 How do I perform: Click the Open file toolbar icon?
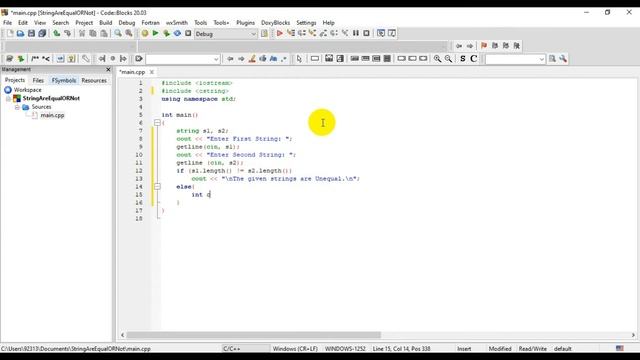click(x=20, y=33)
